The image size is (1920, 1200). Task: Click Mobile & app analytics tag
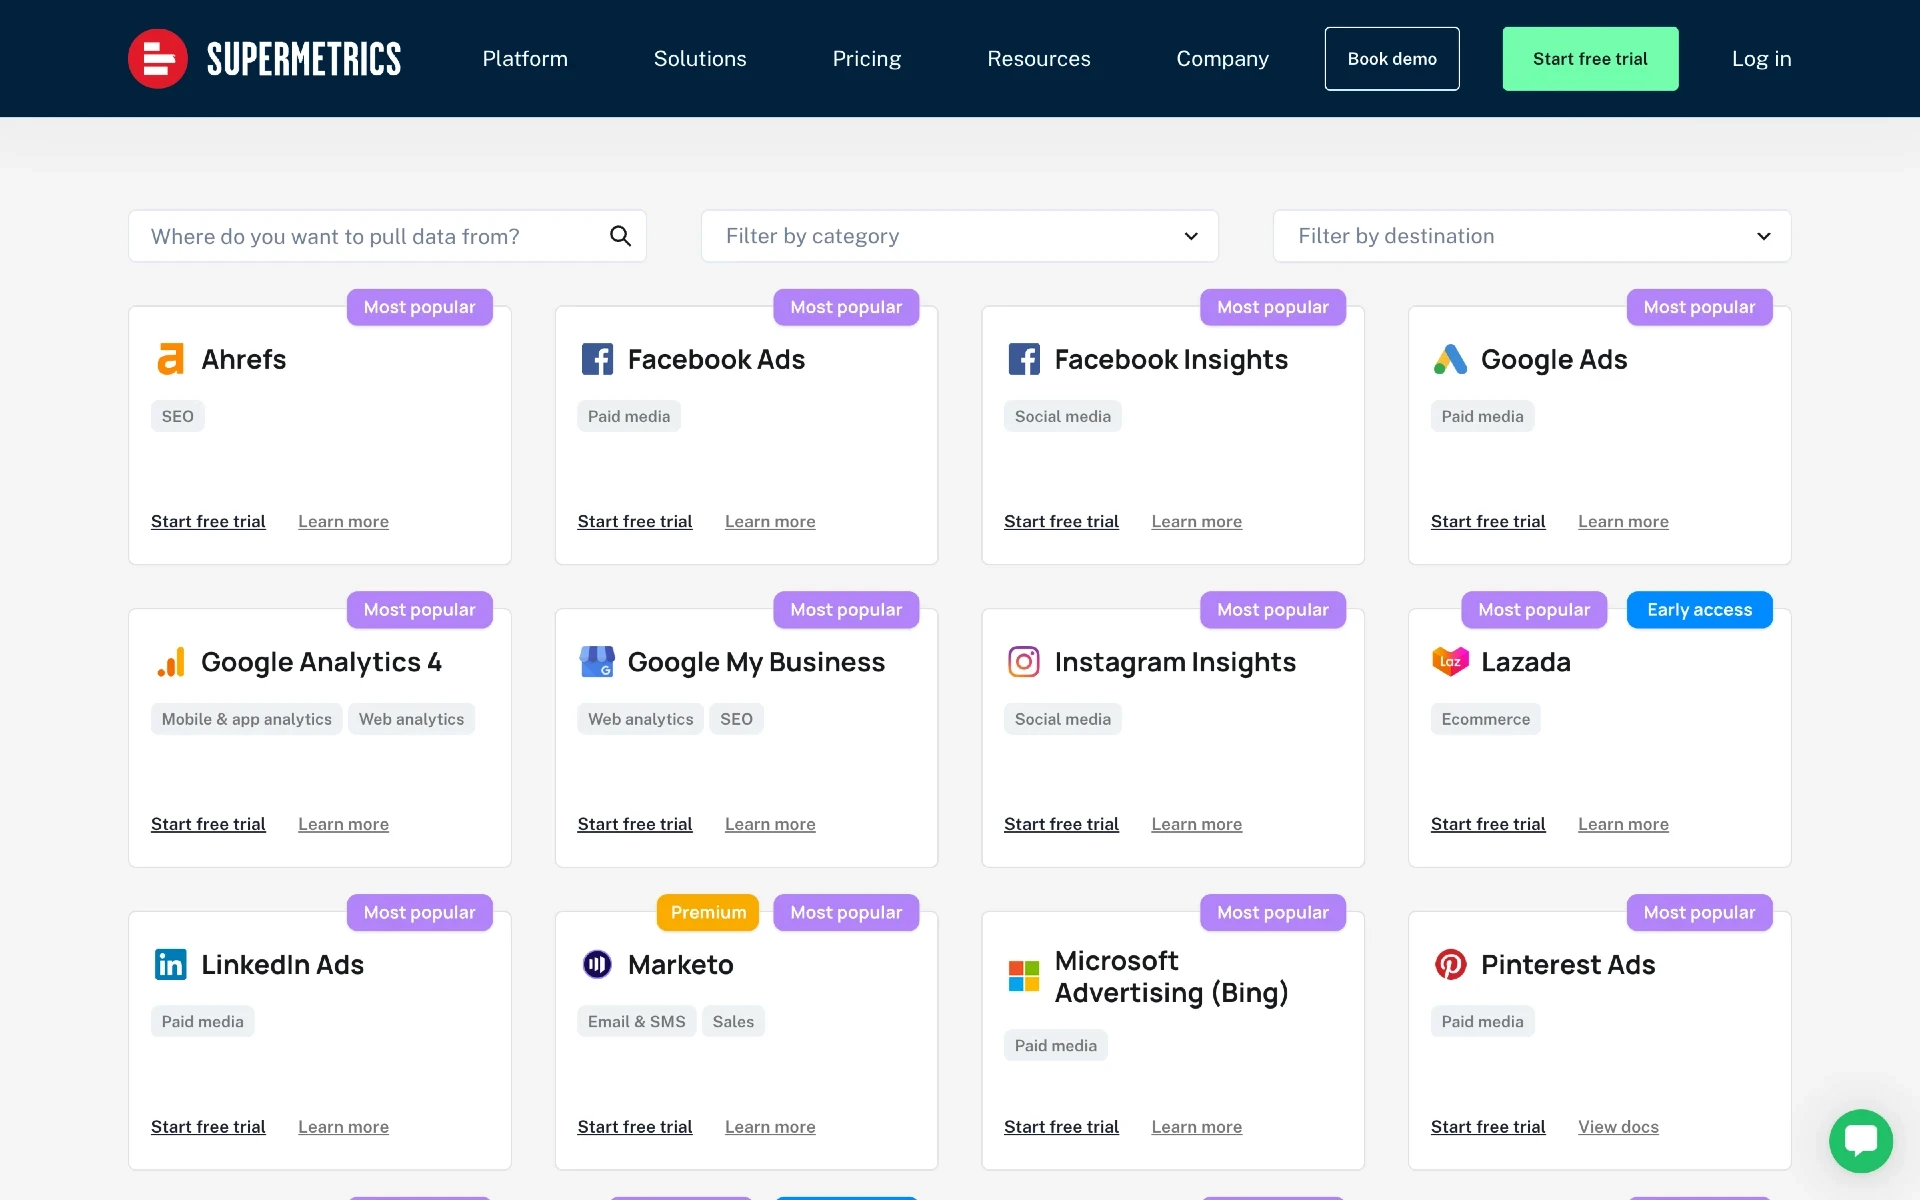point(247,719)
